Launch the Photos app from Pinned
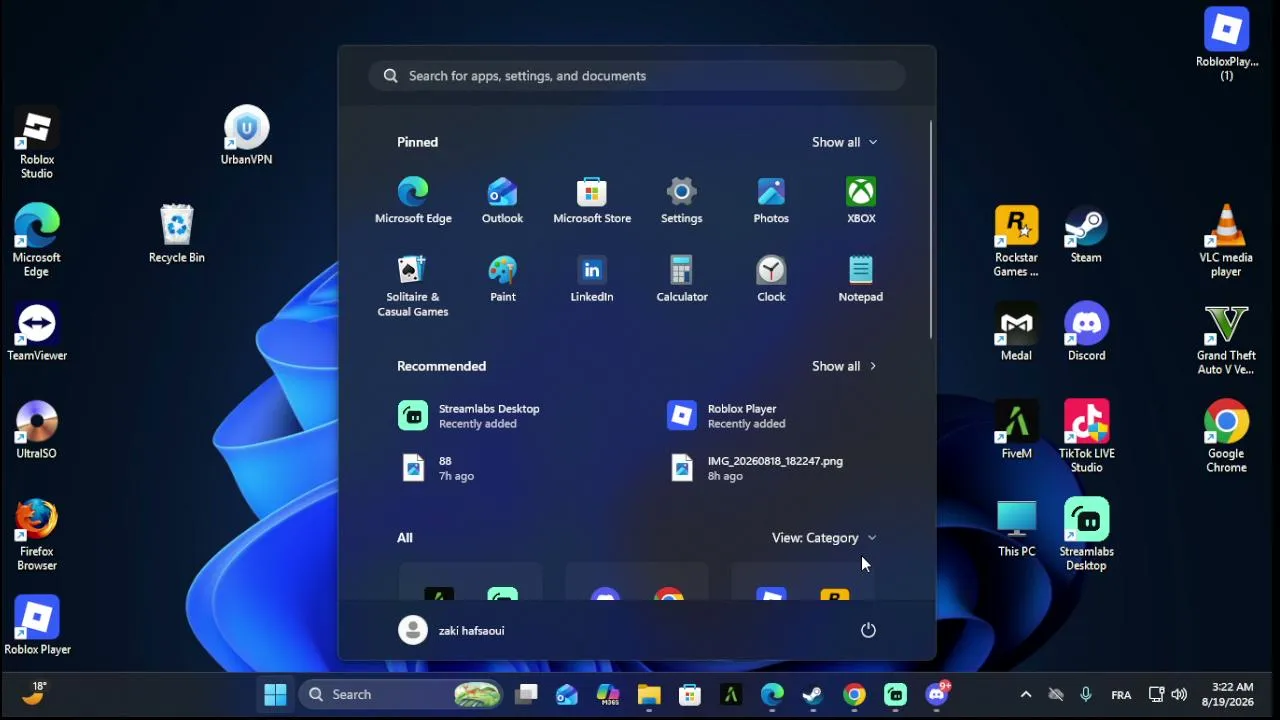The image size is (1280, 720). [771, 200]
